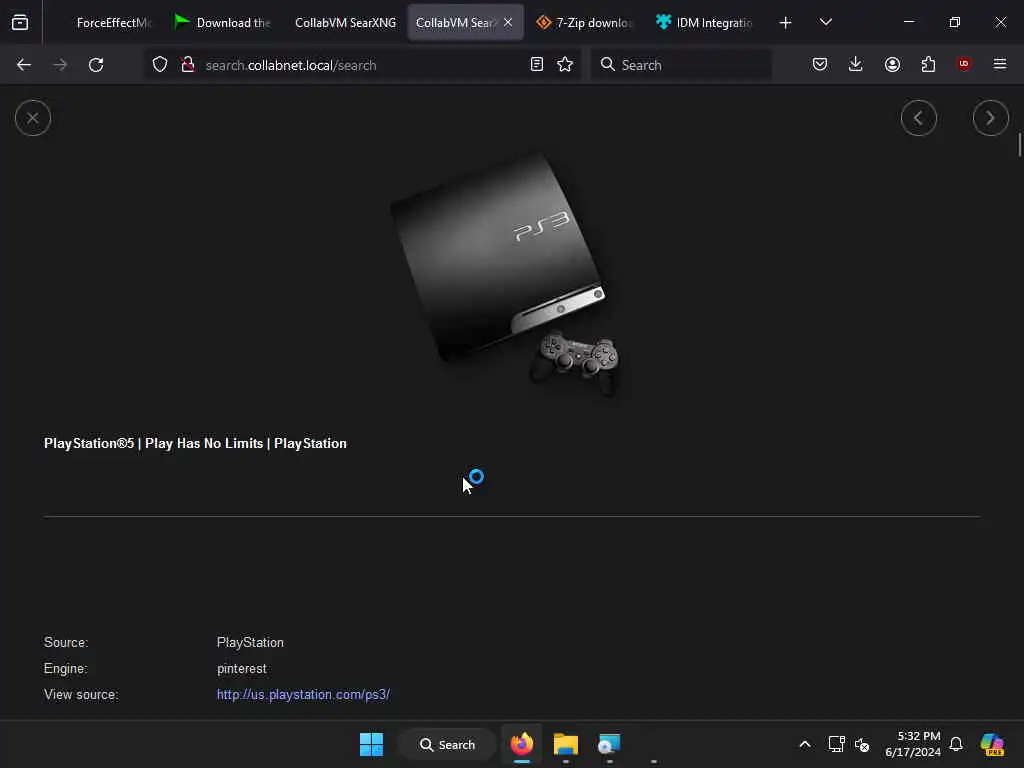List all tabs dropdown arrow
The image size is (1024, 768).
click(825, 23)
